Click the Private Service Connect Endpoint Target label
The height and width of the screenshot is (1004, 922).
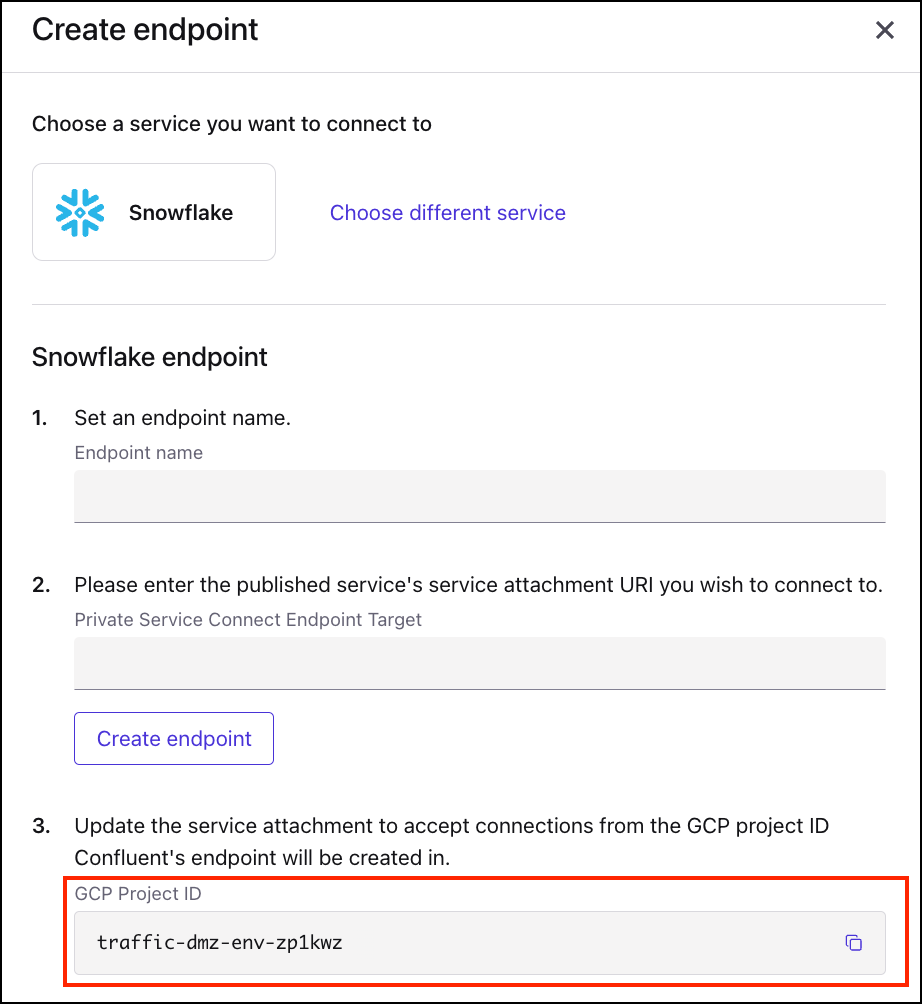click(248, 620)
